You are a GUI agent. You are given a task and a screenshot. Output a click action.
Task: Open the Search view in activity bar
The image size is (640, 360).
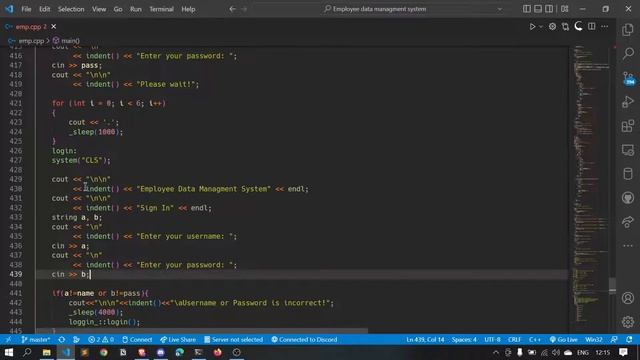click(628, 53)
